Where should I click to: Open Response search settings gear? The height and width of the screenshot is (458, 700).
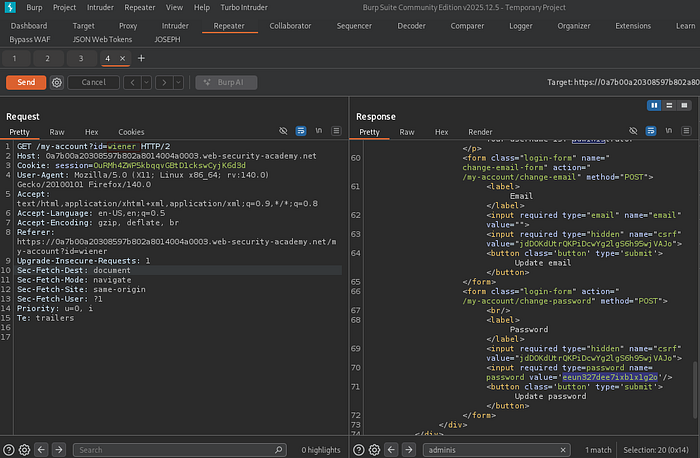375,450
